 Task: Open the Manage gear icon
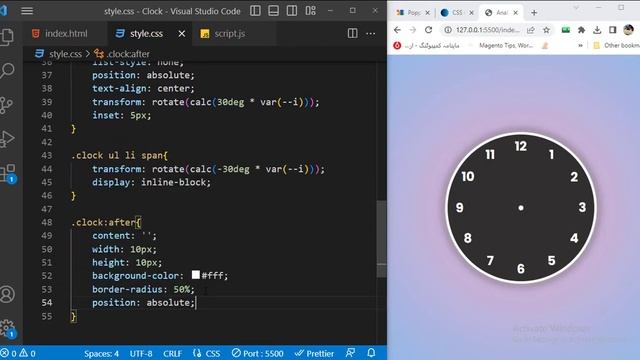(7, 329)
